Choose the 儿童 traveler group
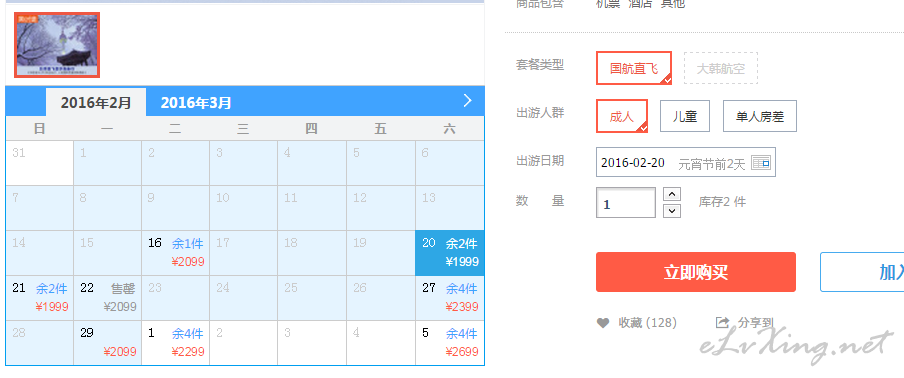Image resolution: width=904 pixels, height=378 pixels. click(685, 116)
